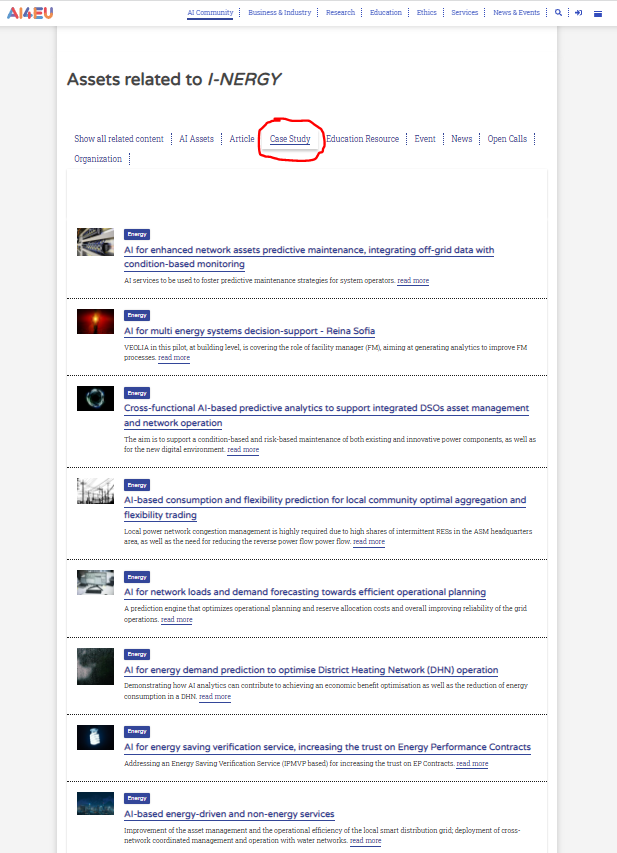Open Services menu item
The height and width of the screenshot is (853, 617).
pos(465,13)
